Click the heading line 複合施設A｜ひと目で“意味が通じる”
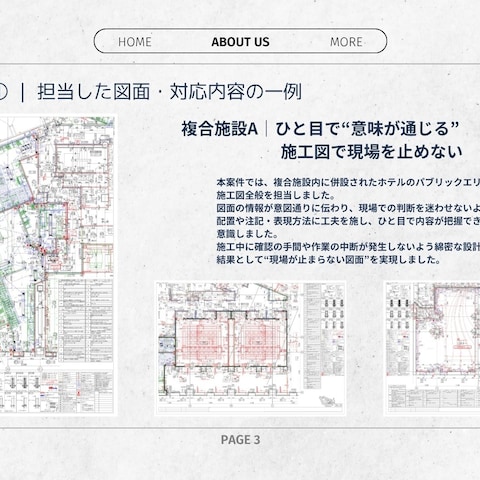The width and height of the screenshot is (480, 480). click(x=320, y=129)
